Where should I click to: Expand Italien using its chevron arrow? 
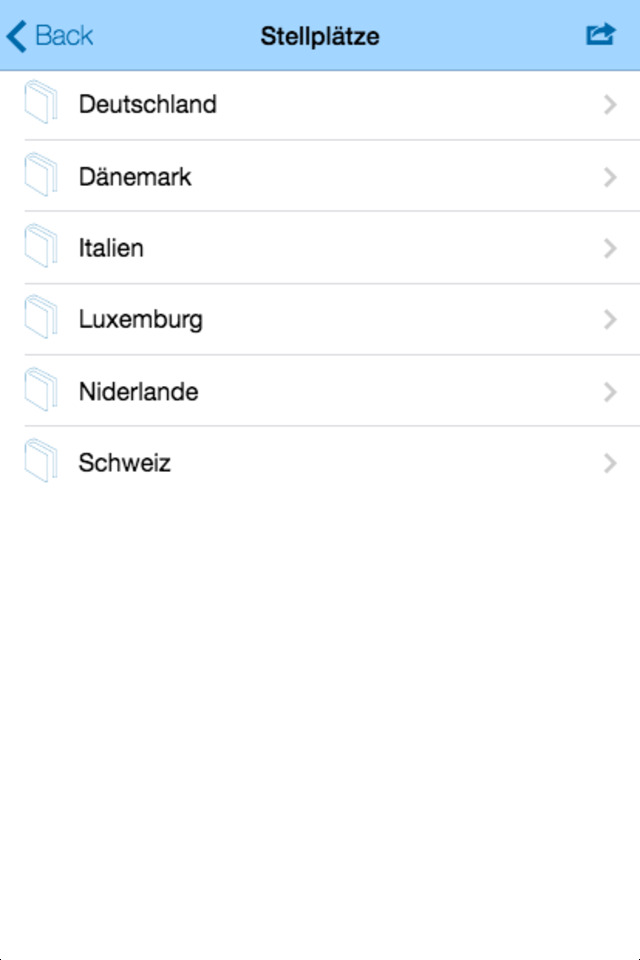point(610,248)
